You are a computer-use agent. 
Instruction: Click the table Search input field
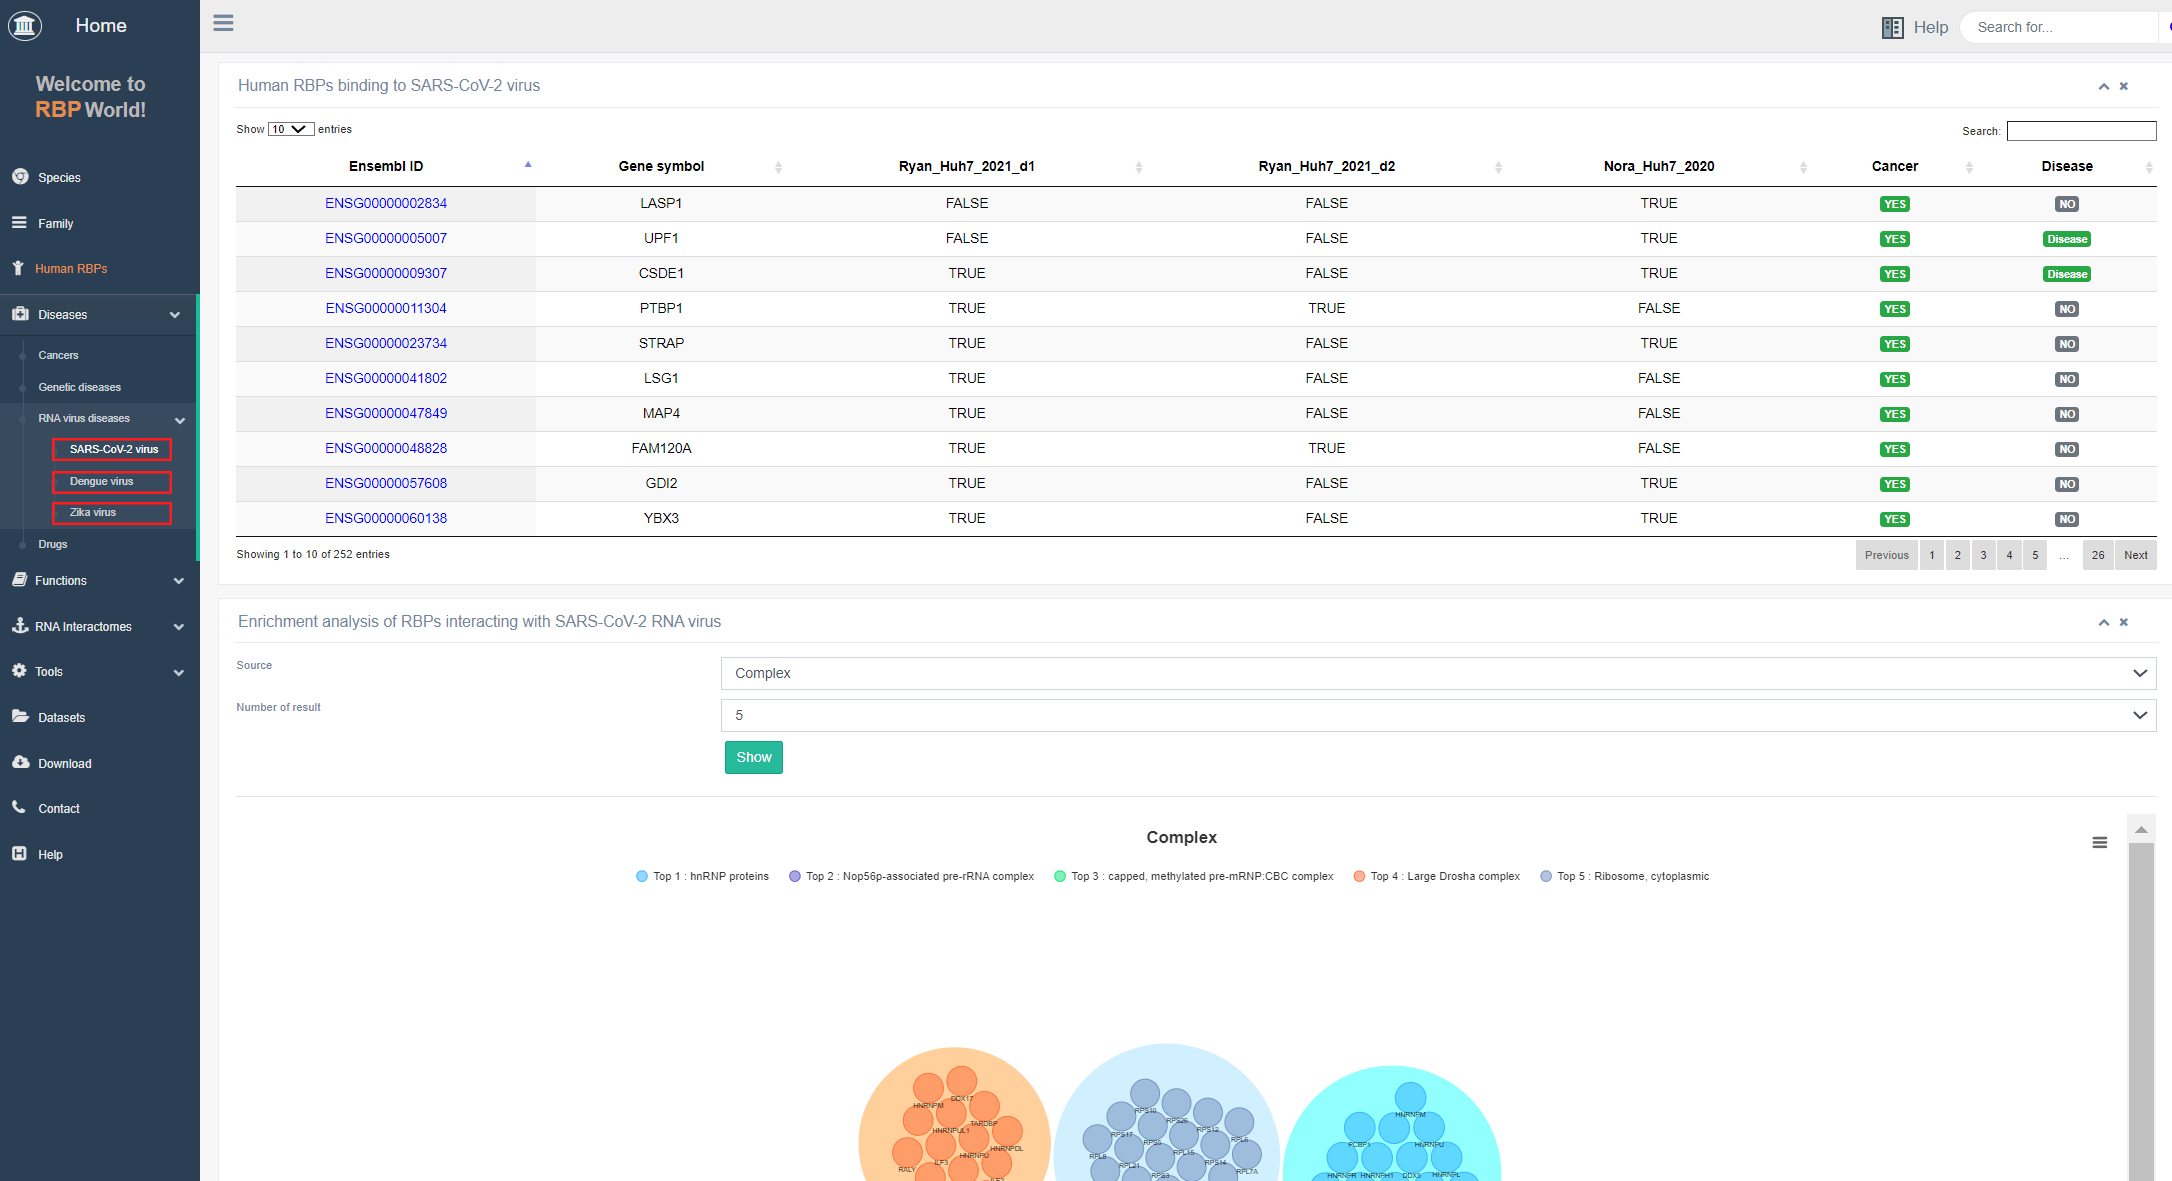click(2081, 131)
